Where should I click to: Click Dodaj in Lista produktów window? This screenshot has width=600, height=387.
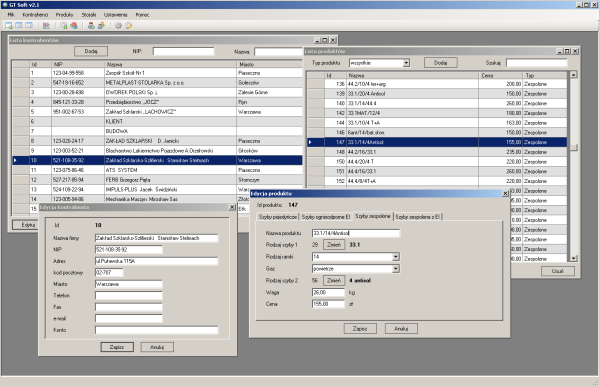point(440,63)
